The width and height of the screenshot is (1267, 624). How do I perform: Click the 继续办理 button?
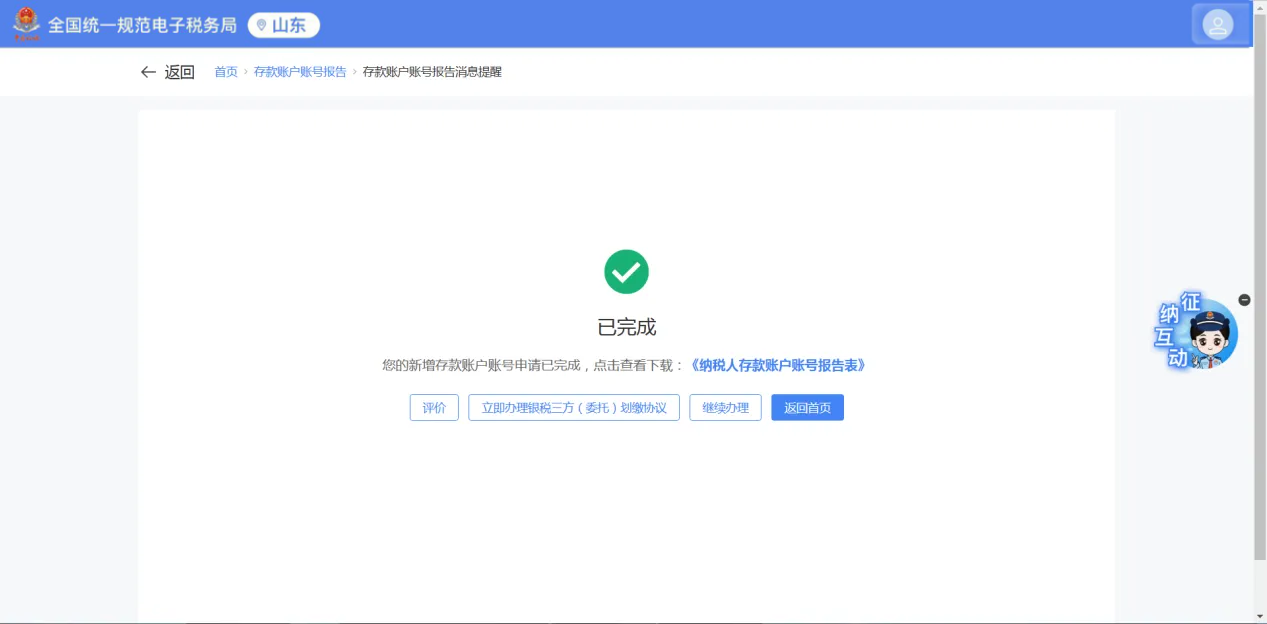[x=725, y=408]
